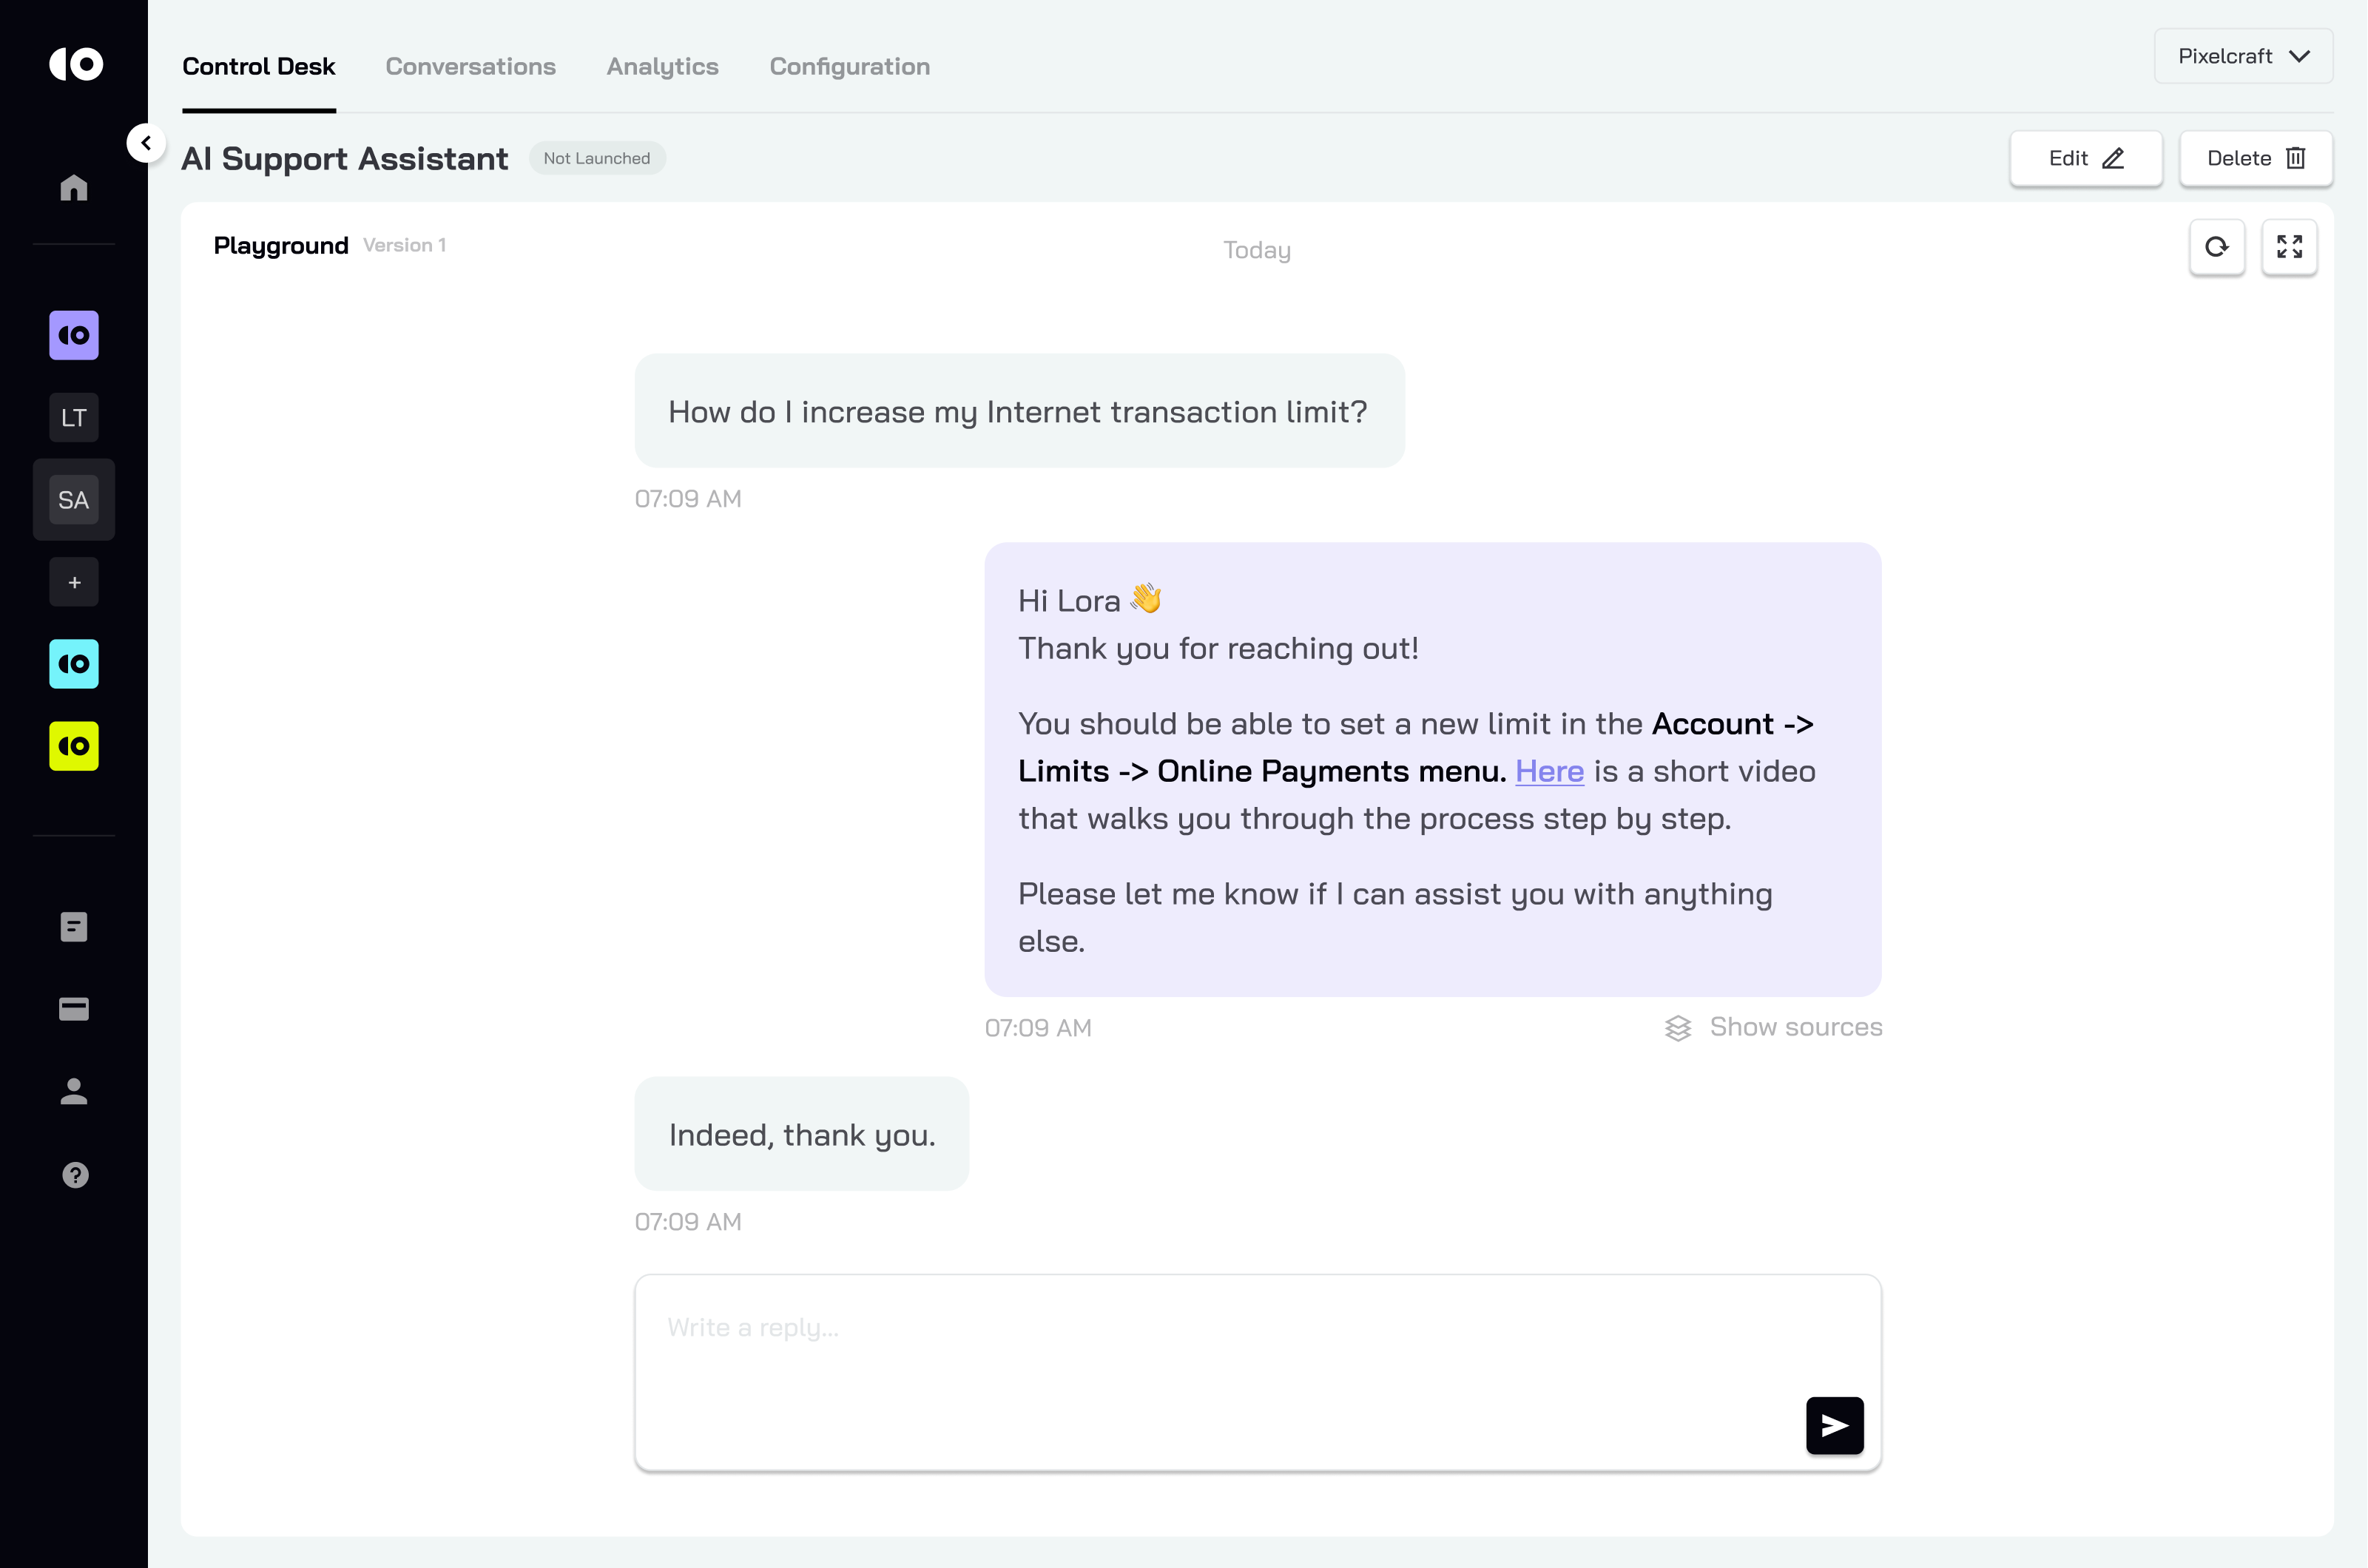Click the Edit button for the assistant
2368x1568 pixels.
tap(2085, 158)
